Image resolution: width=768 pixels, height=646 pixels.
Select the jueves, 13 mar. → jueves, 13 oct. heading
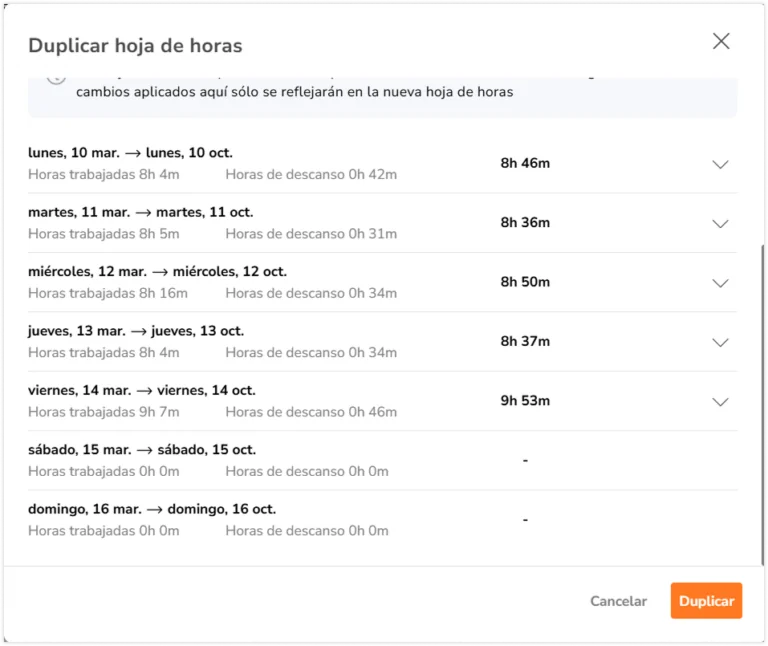136,331
